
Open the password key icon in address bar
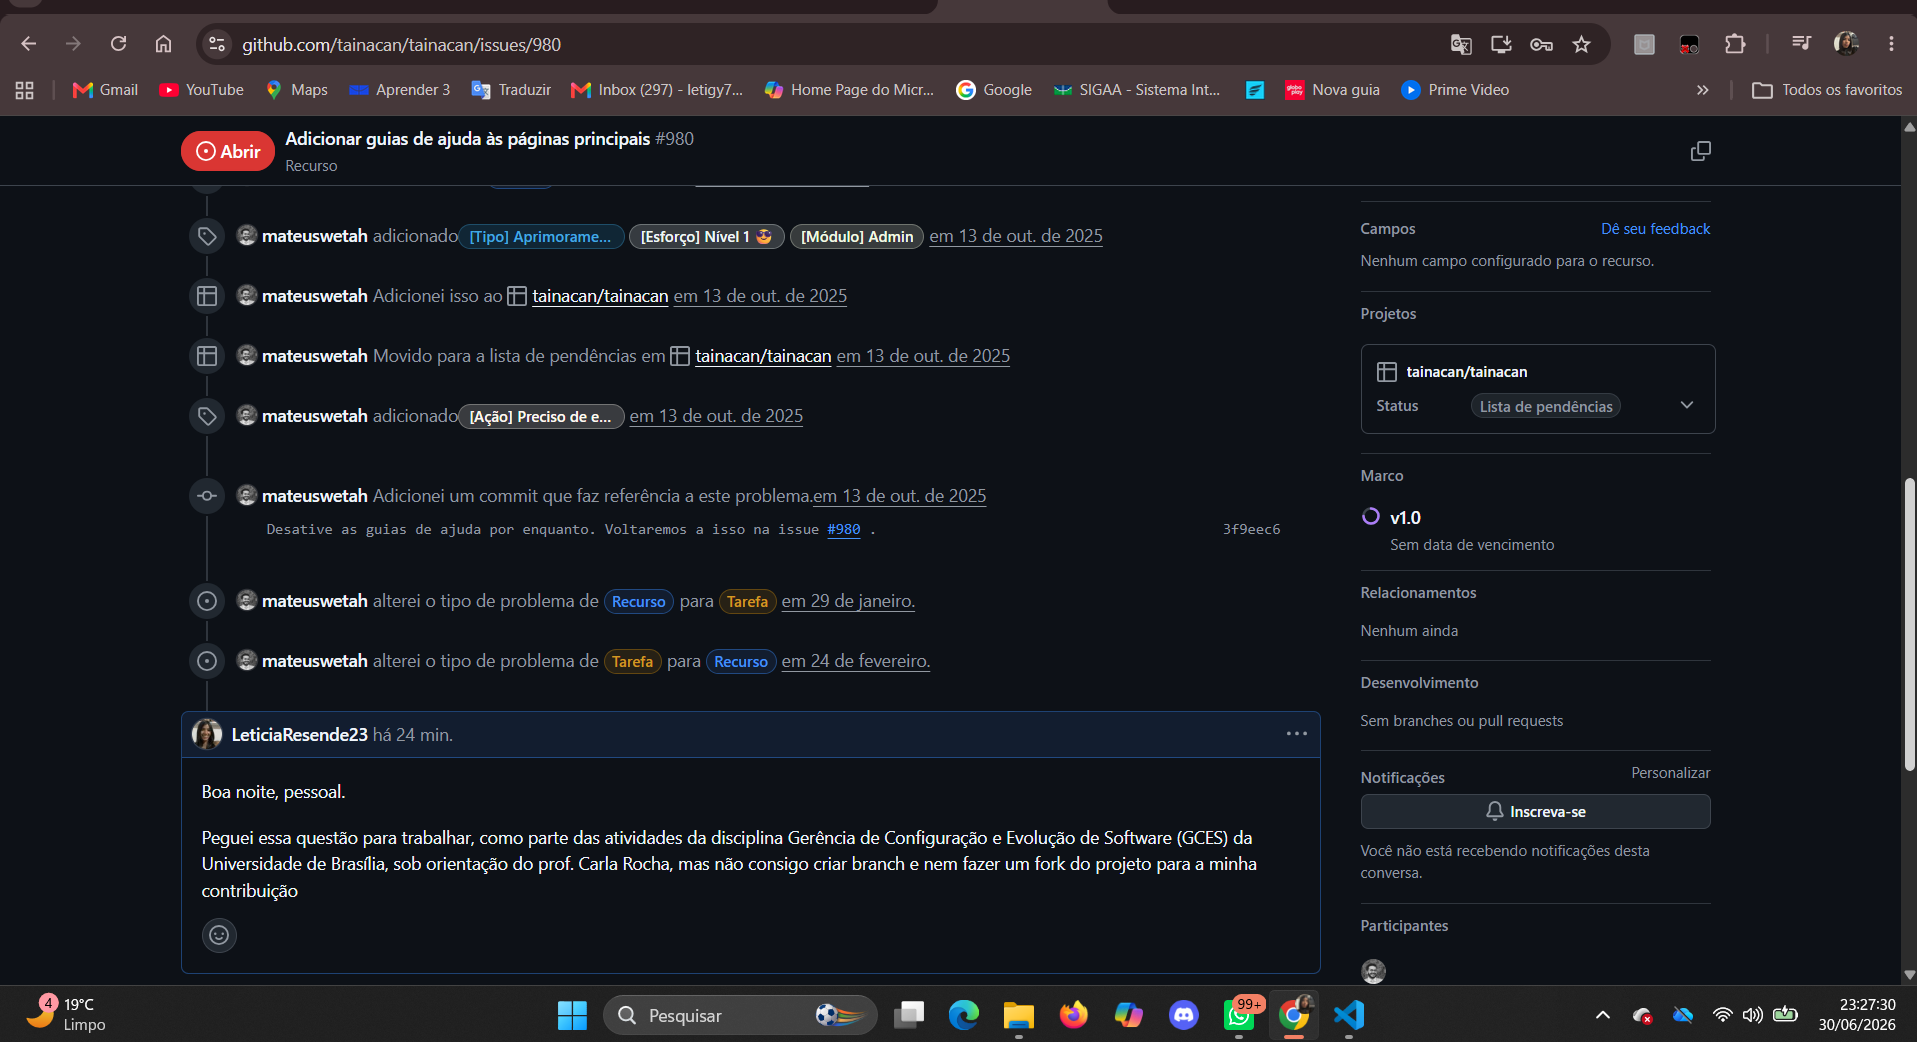pos(1541,44)
